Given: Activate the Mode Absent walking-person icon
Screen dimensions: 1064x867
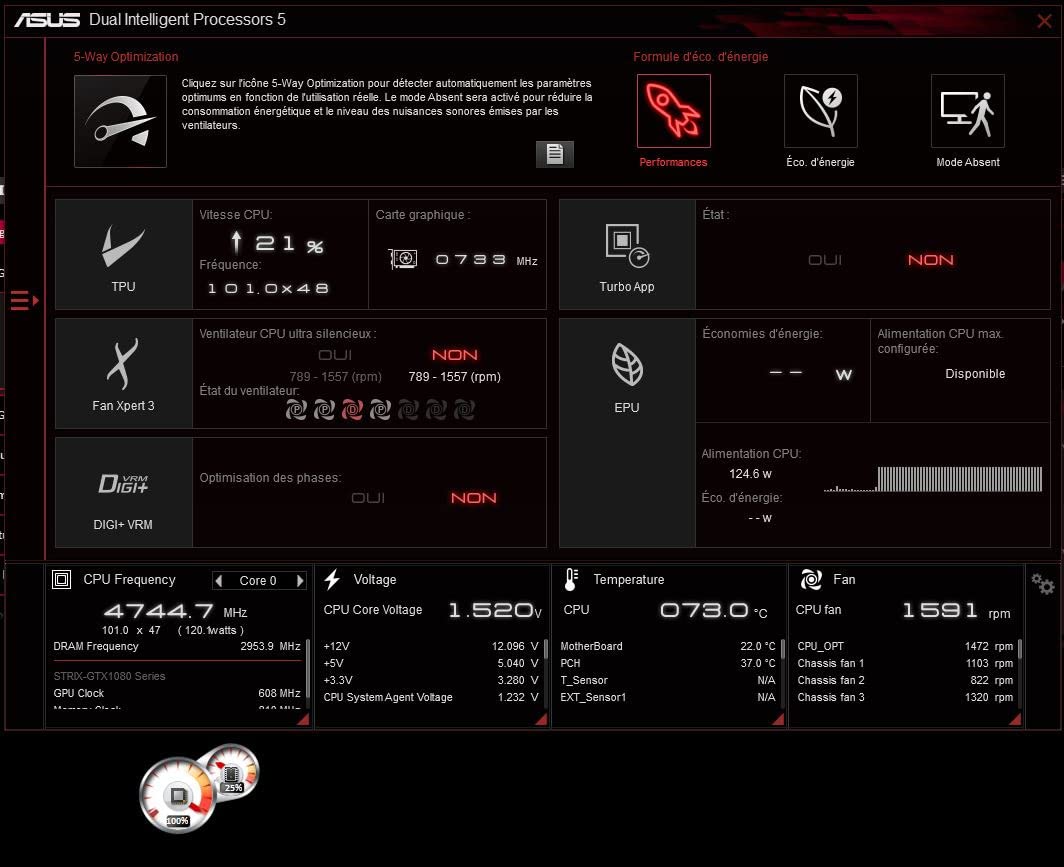Looking at the screenshot, I should point(968,111).
